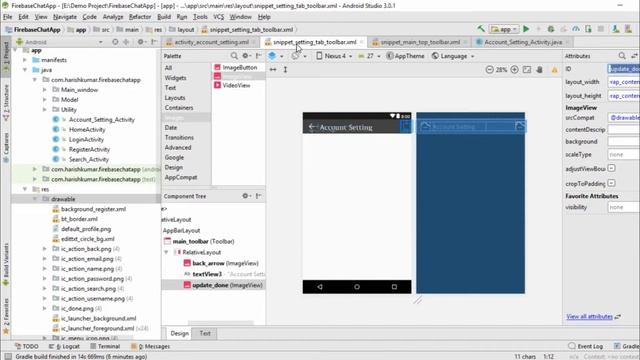Switch to the activity_account_setting.xml tab

point(211,42)
